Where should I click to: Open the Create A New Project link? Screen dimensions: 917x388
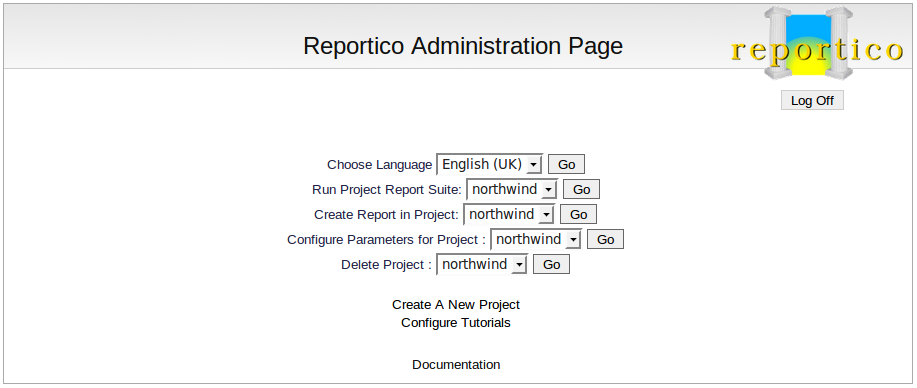pos(456,305)
